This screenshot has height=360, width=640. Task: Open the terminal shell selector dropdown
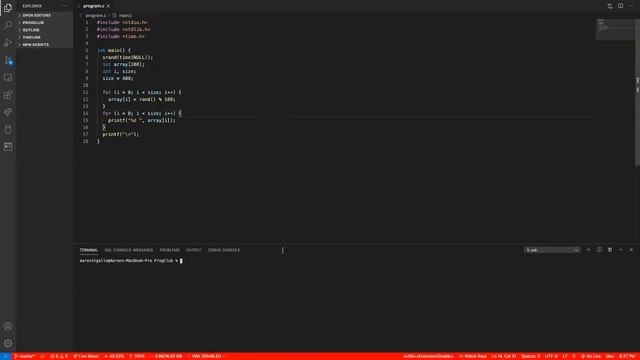[552, 250]
